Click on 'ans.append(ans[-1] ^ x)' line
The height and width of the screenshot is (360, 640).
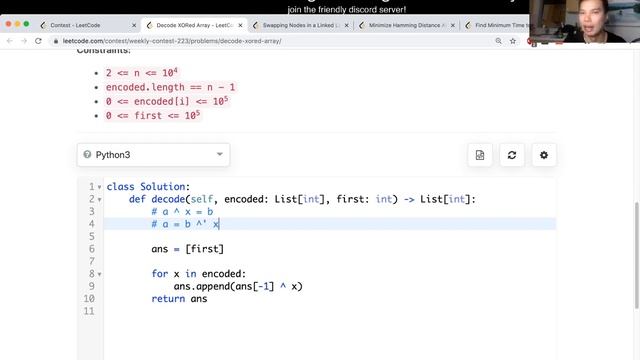pyautogui.click(x=238, y=286)
